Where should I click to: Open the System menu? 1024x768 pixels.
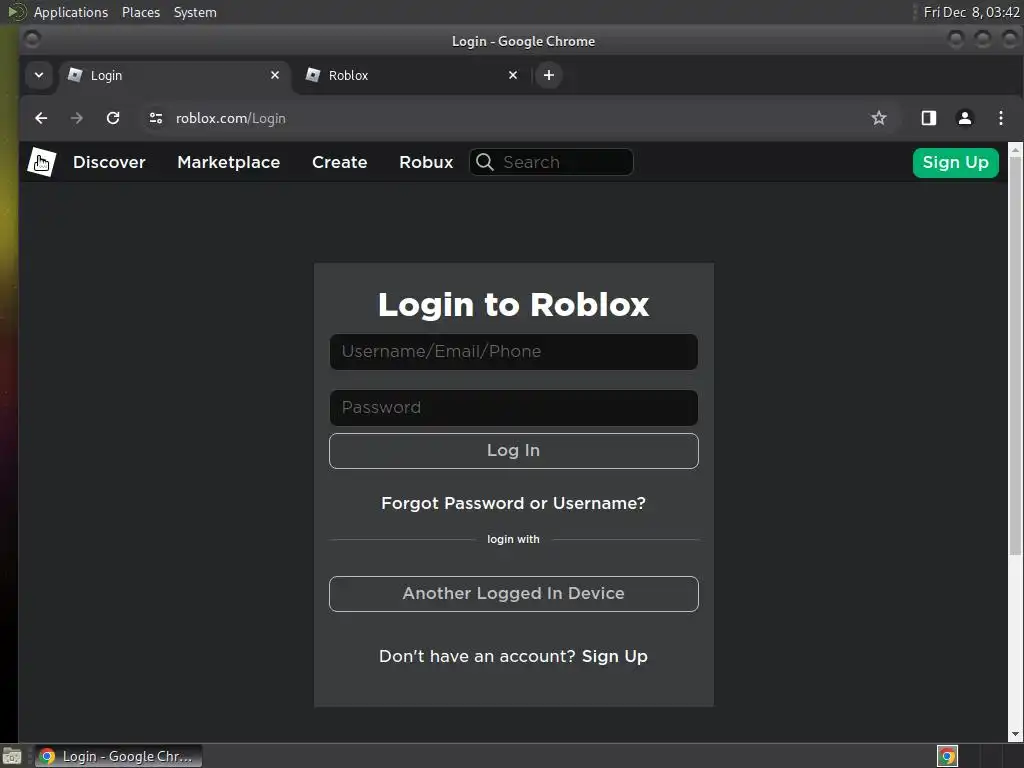(195, 12)
